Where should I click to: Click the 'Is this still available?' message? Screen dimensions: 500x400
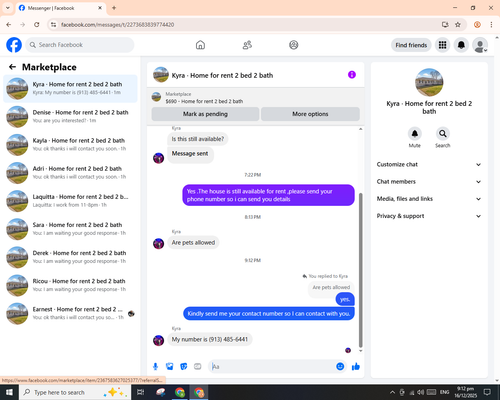[198, 139]
